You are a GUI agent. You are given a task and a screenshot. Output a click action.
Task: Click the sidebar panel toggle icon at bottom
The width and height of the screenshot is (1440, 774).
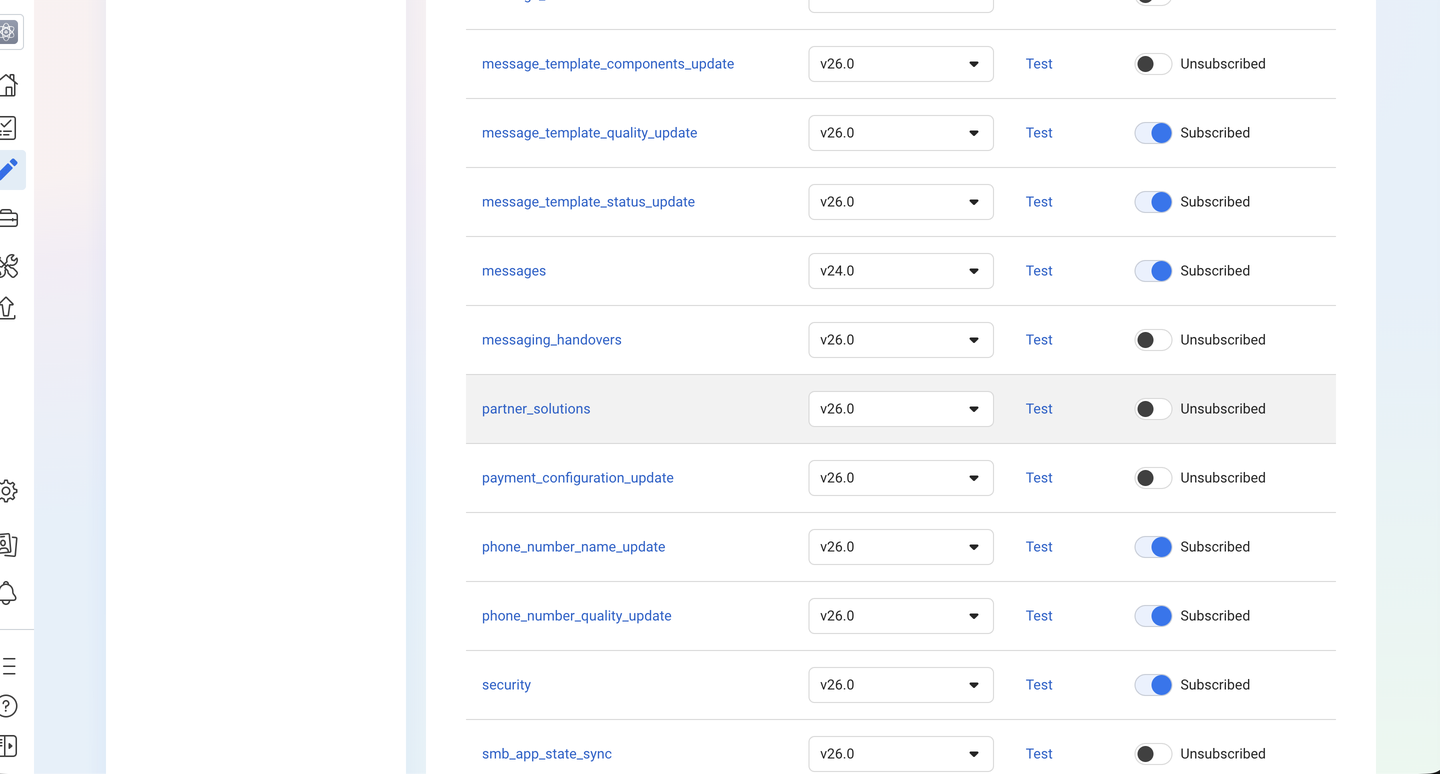pyautogui.click(x=8, y=745)
